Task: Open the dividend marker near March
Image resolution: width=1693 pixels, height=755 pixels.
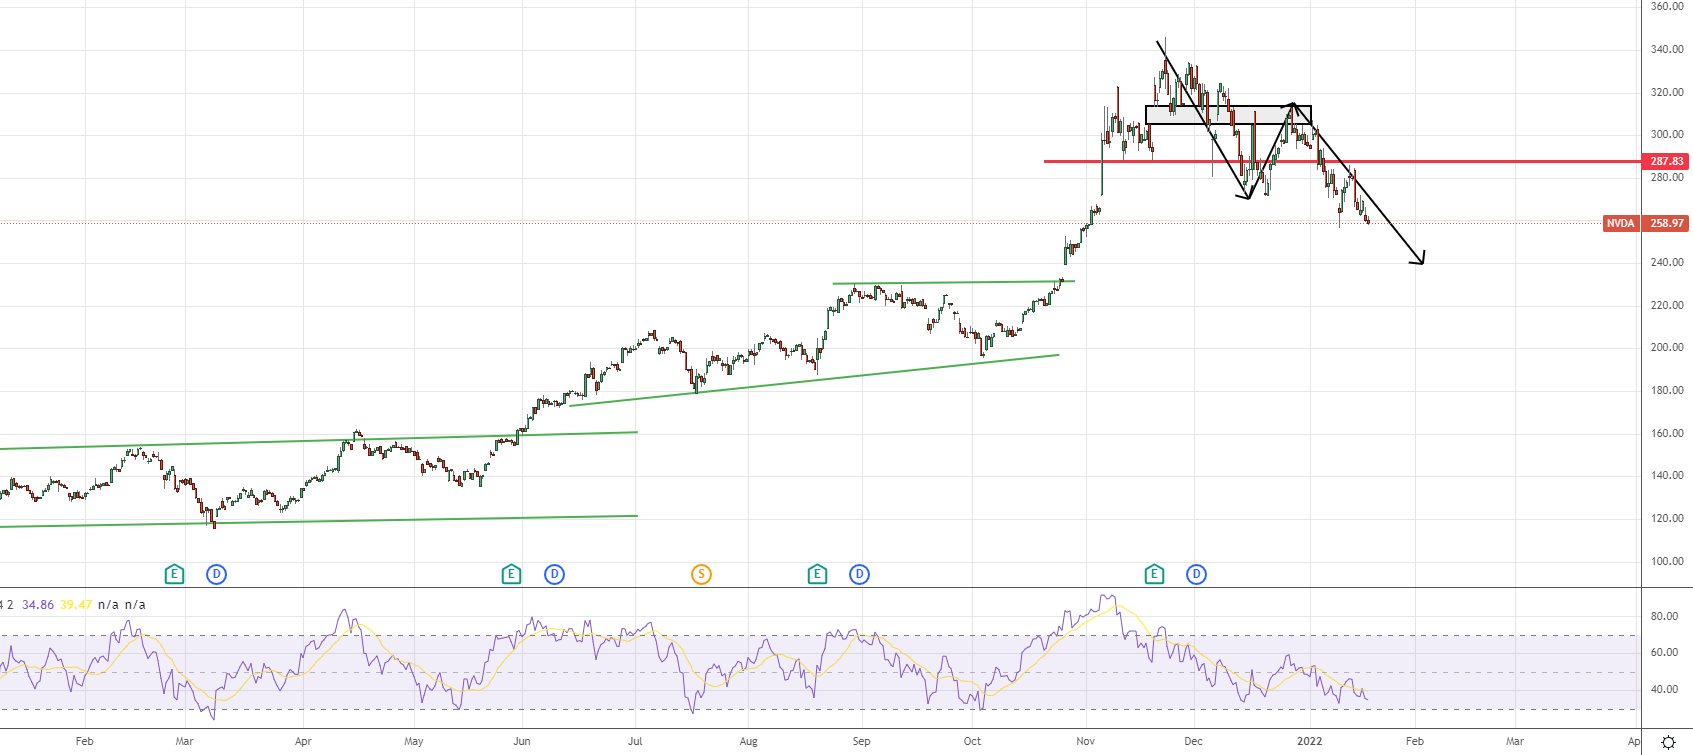Action: pyautogui.click(x=216, y=574)
